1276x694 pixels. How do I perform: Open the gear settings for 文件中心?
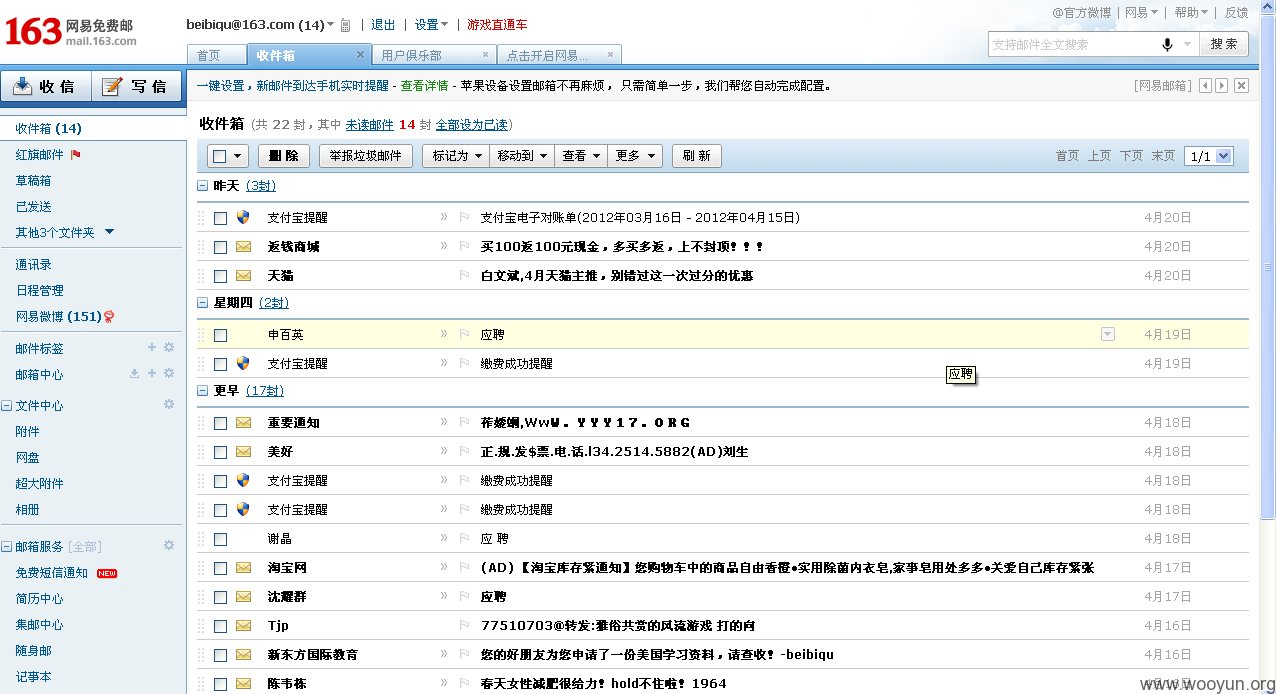(169, 404)
